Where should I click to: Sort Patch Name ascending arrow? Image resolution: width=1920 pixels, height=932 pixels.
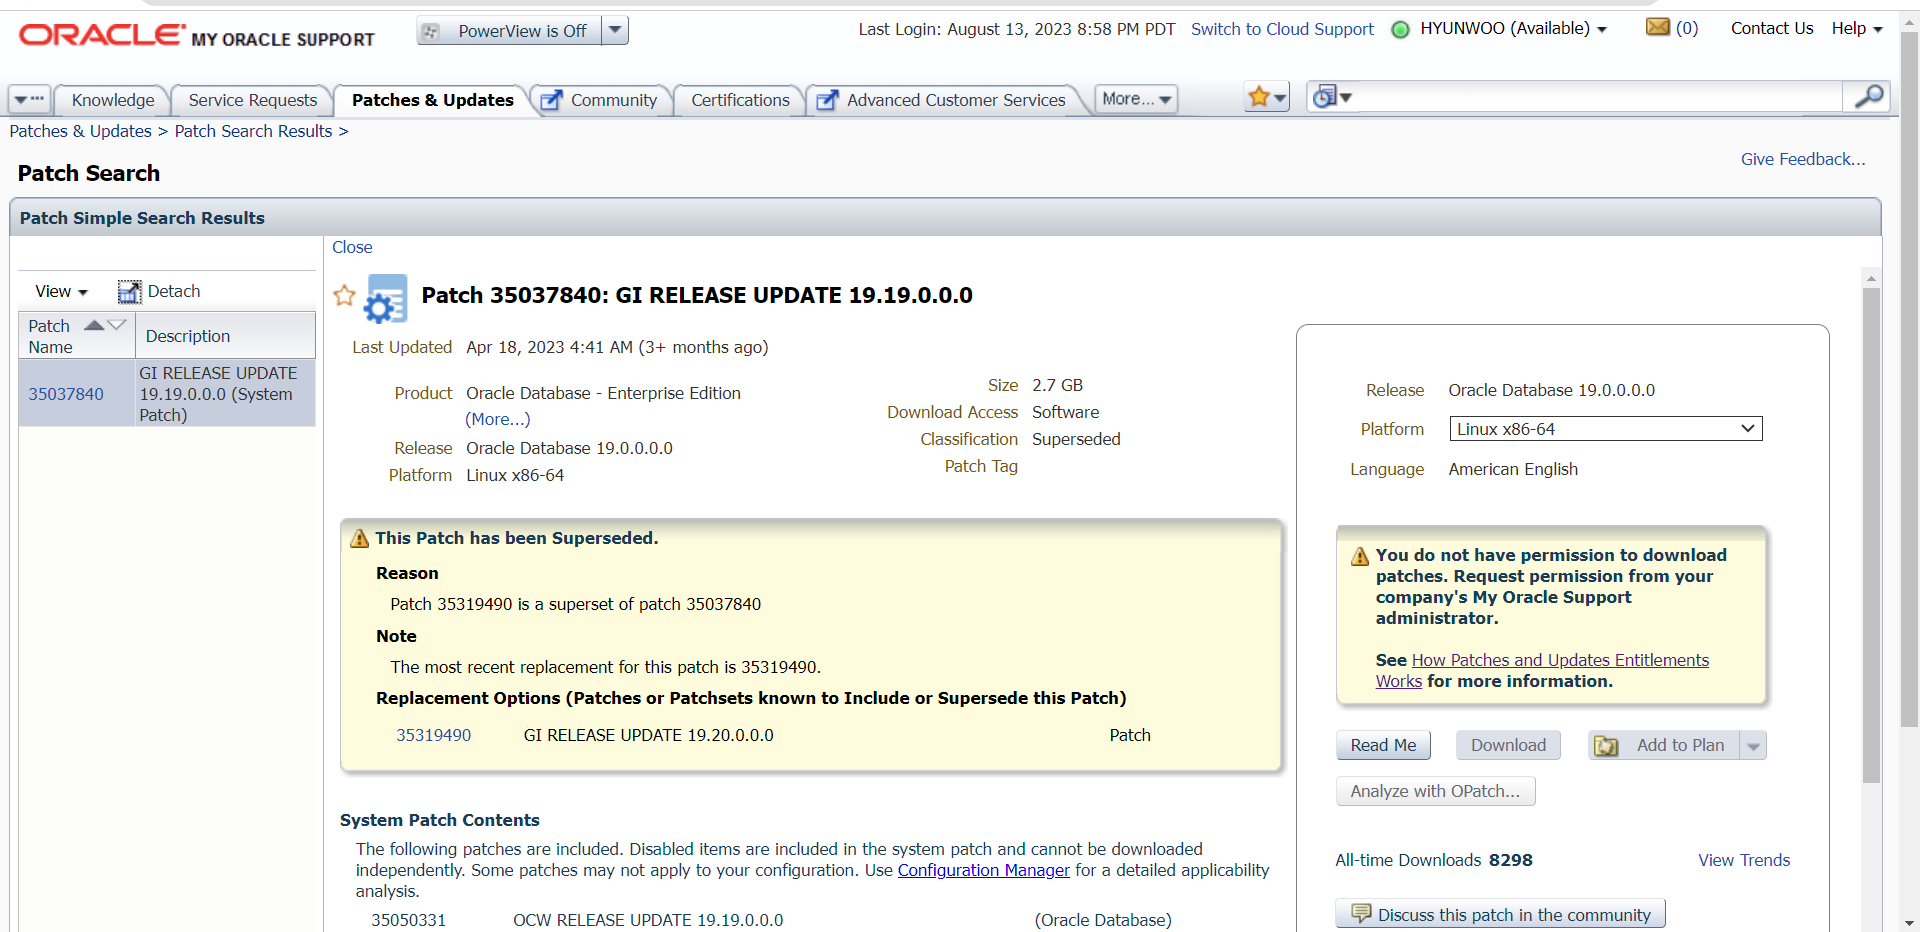click(95, 325)
